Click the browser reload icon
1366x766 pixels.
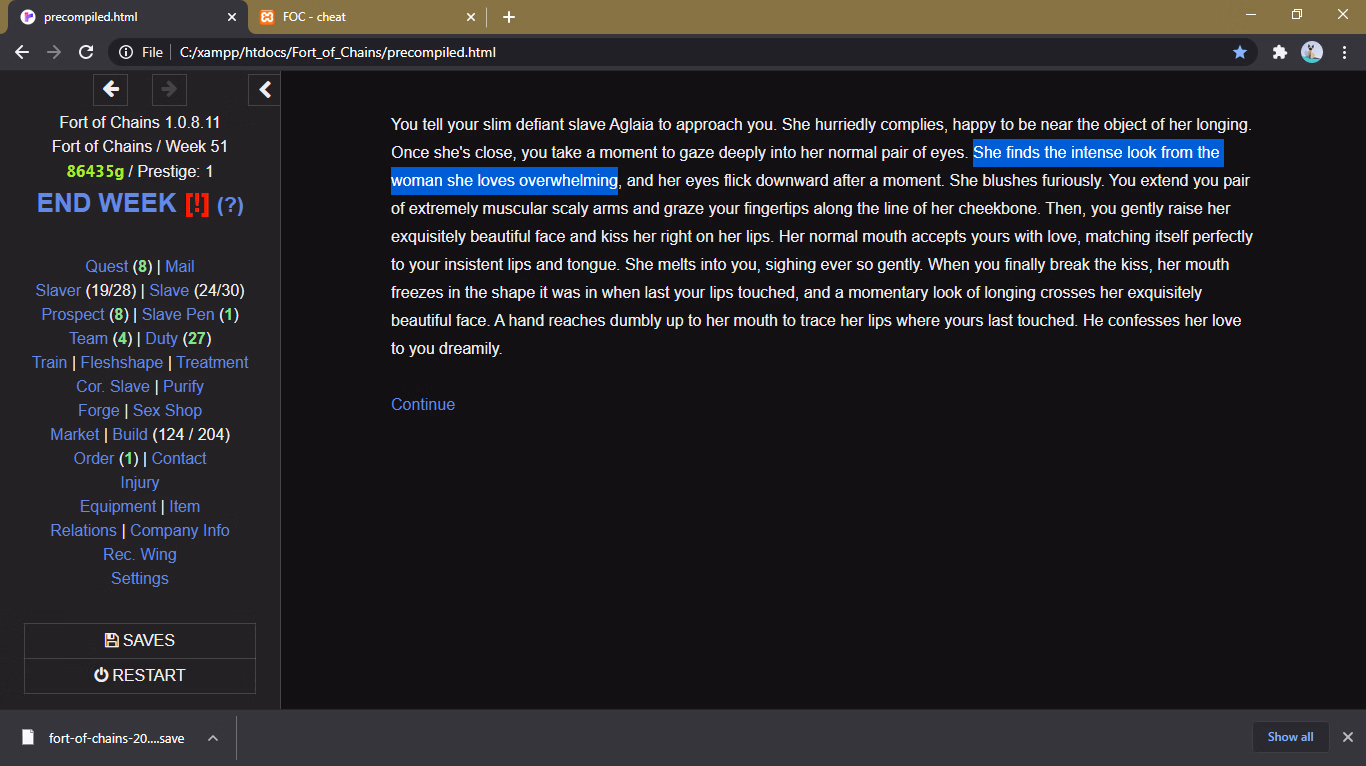pyautogui.click(x=86, y=52)
